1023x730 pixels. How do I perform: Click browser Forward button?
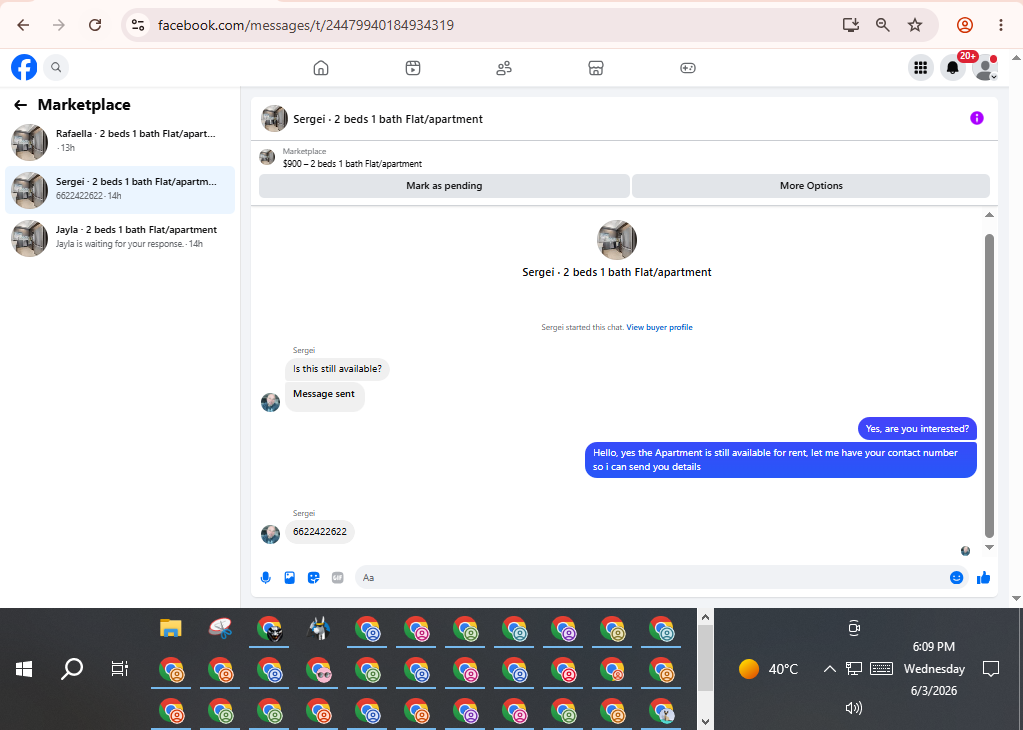59,25
